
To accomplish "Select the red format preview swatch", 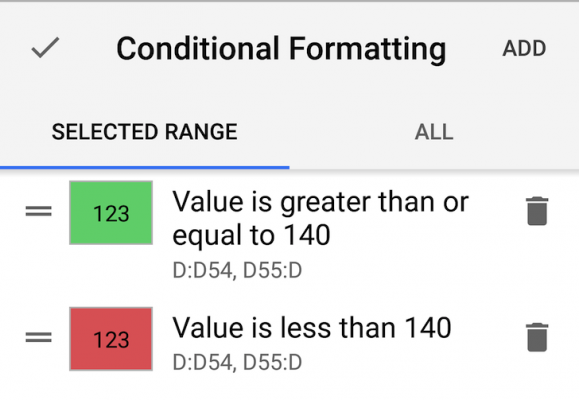I will coord(111,339).
